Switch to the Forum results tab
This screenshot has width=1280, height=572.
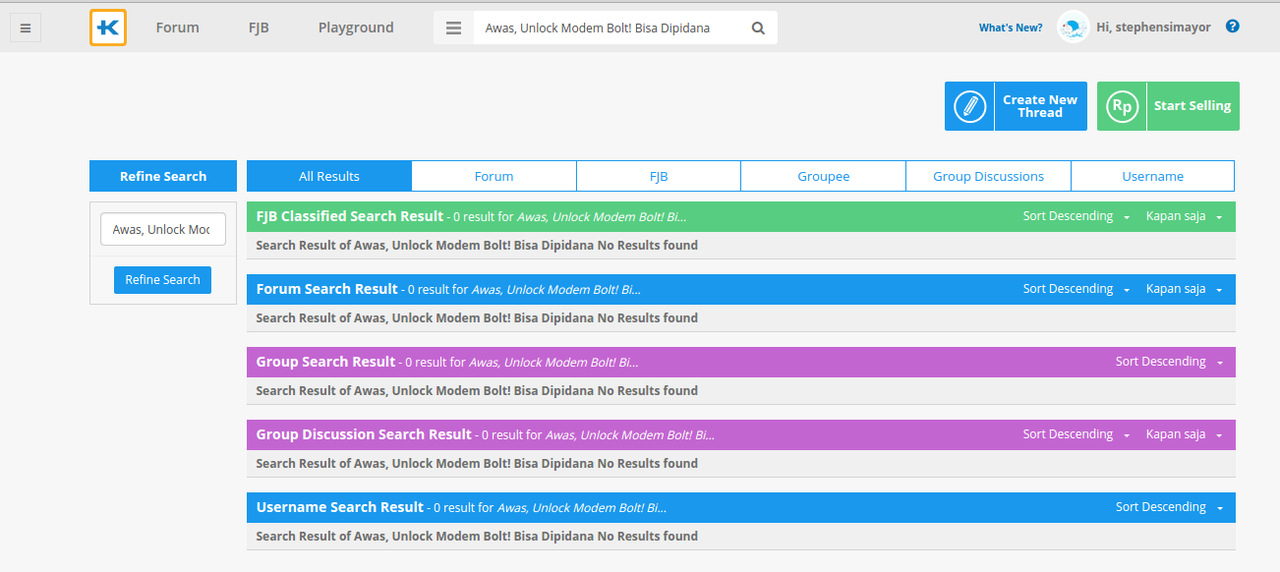pos(494,176)
